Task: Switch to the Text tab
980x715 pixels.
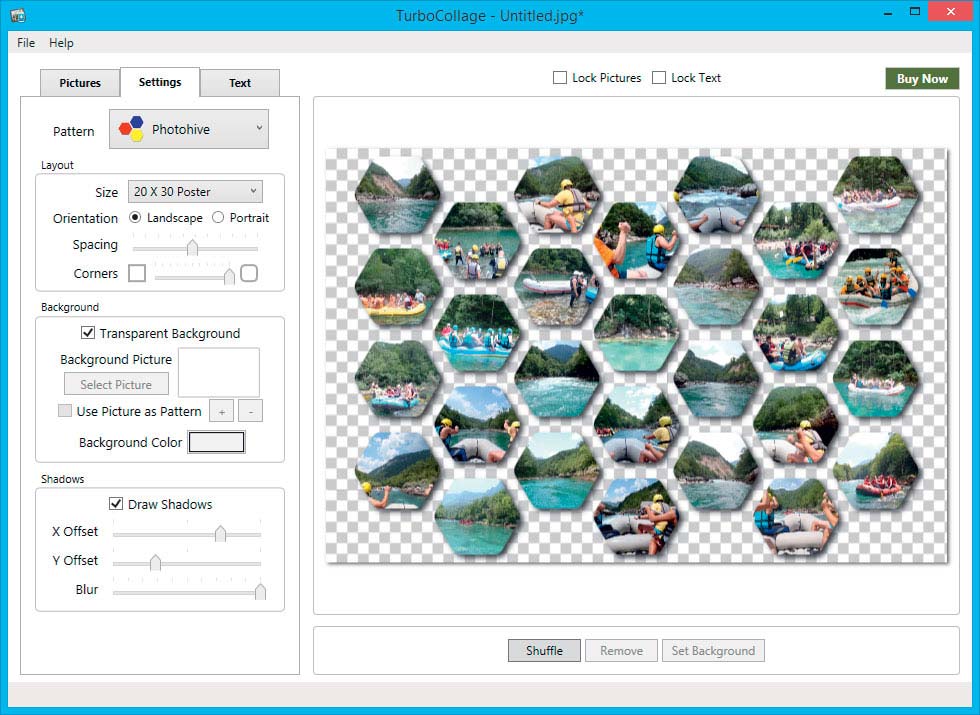Action: point(240,82)
